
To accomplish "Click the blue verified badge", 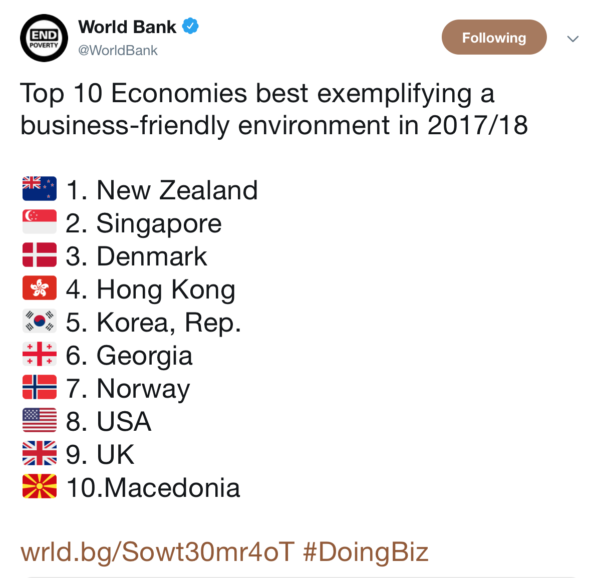I will click(x=190, y=26).
